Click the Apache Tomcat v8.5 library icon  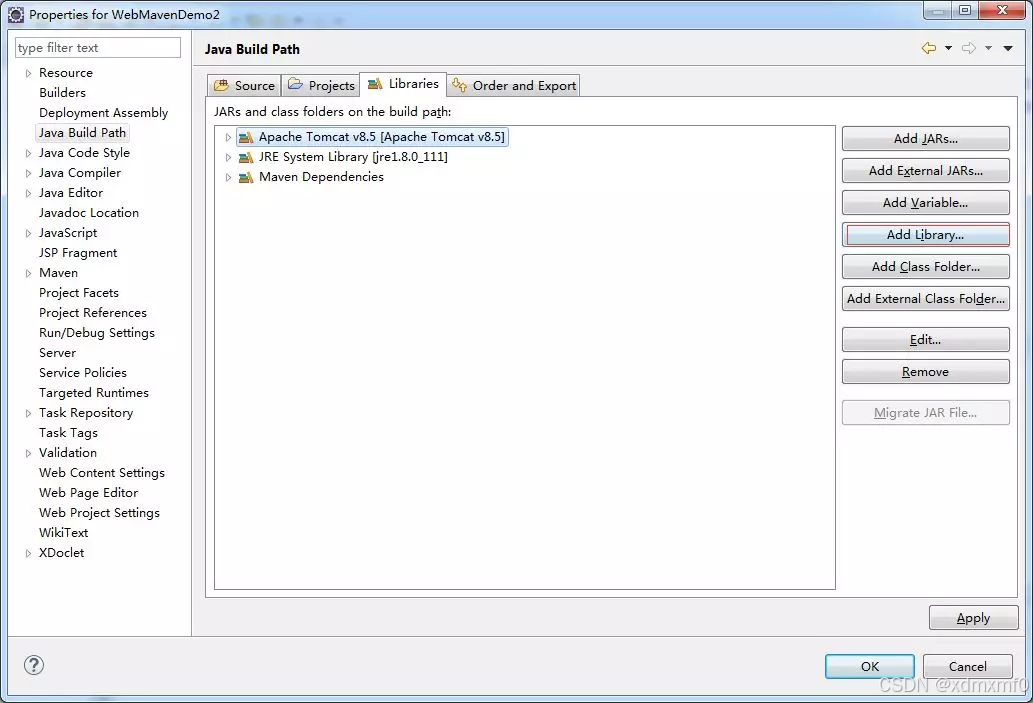(x=246, y=138)
